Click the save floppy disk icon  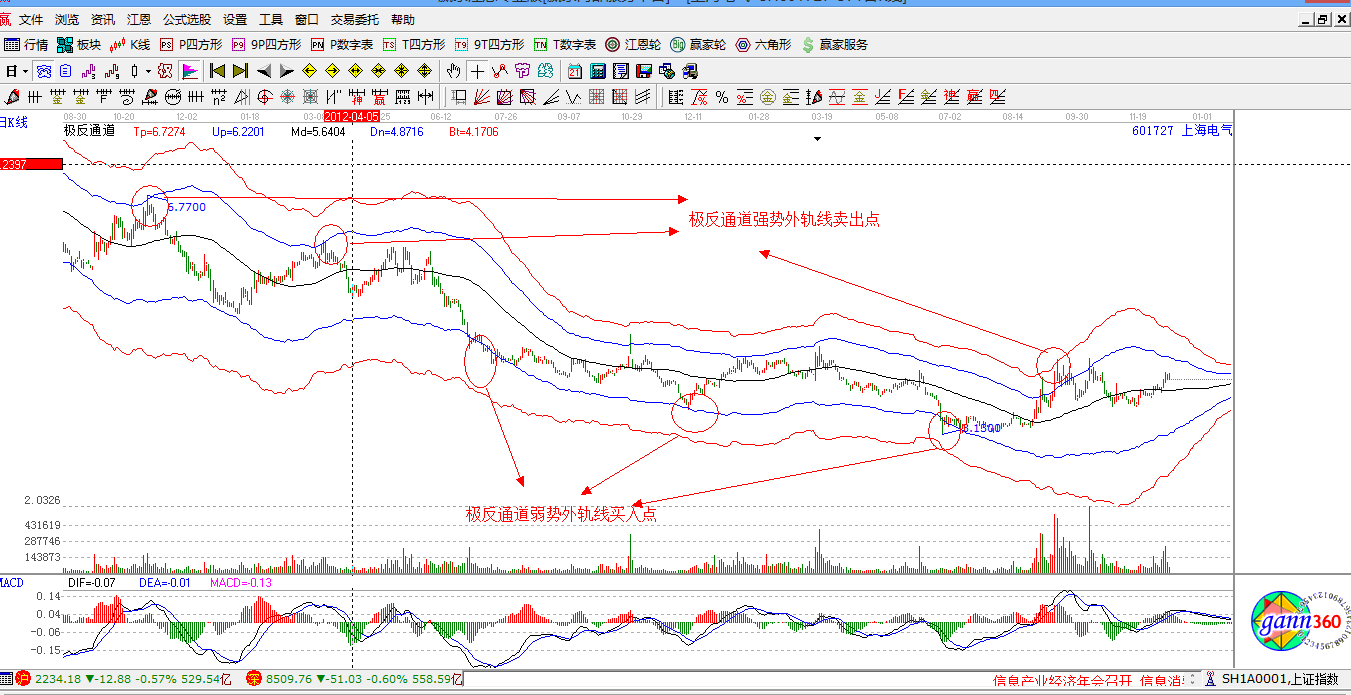(x=643, y=71)
